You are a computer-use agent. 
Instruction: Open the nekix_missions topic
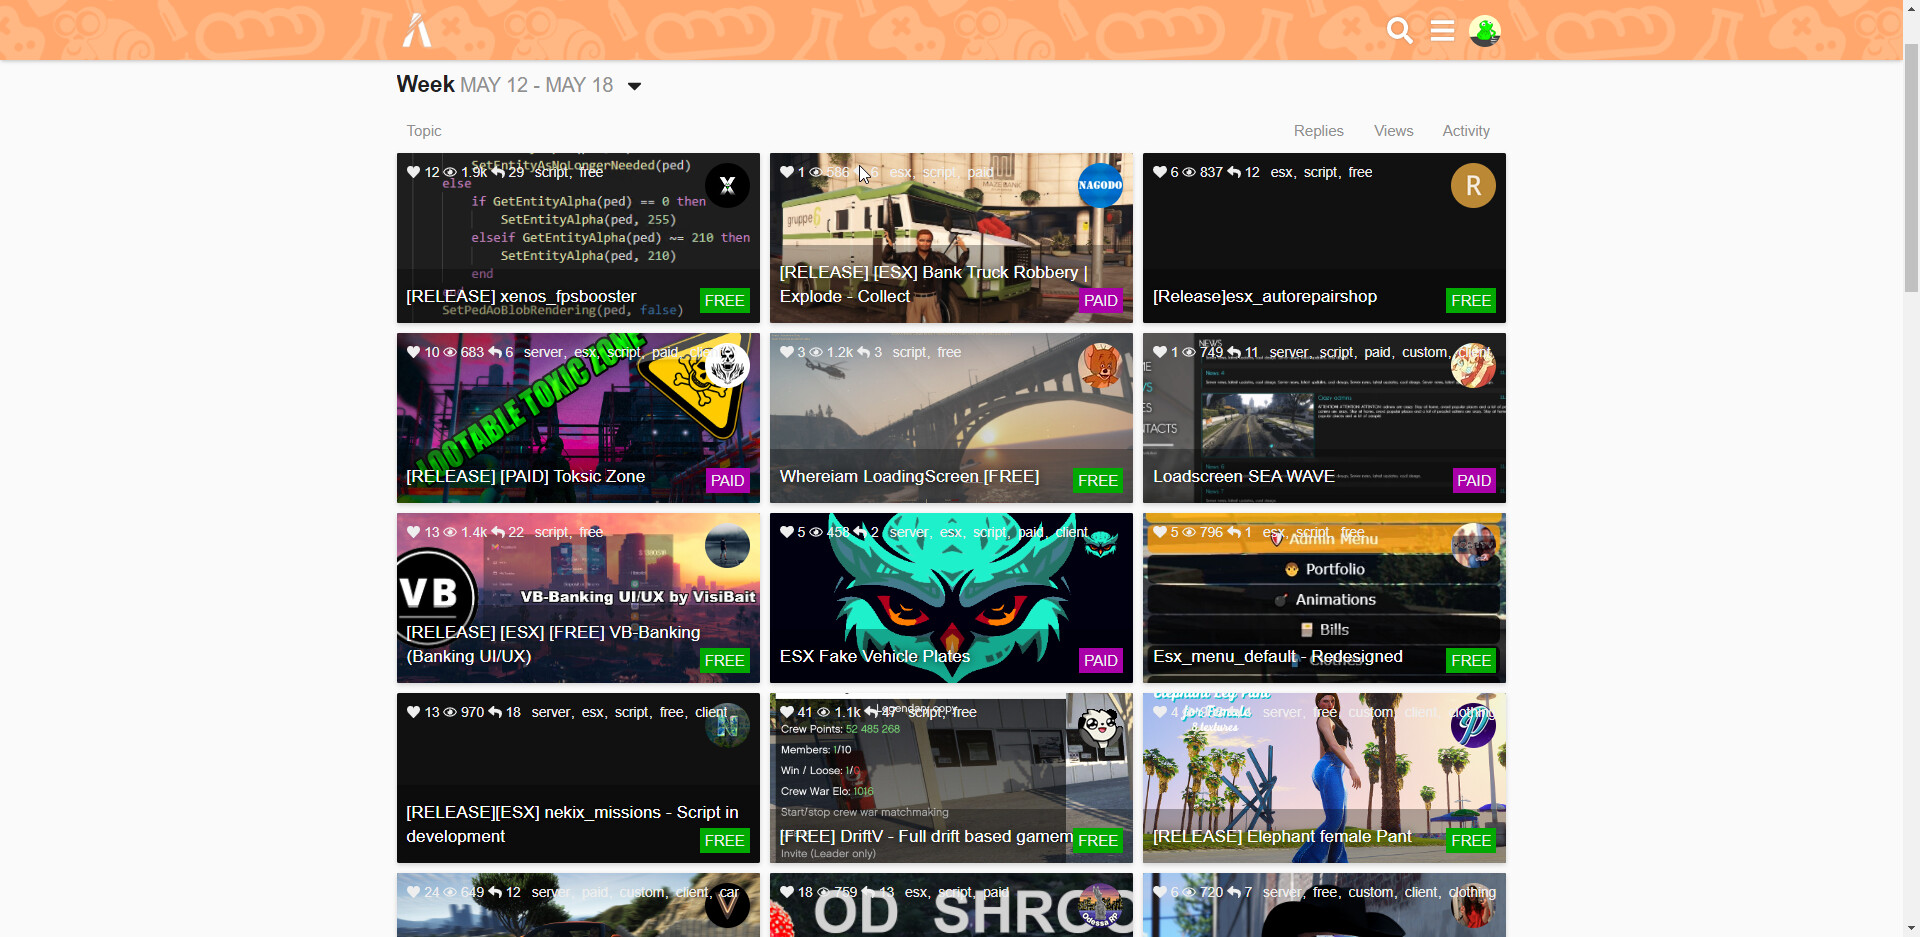tap(572, 824)
